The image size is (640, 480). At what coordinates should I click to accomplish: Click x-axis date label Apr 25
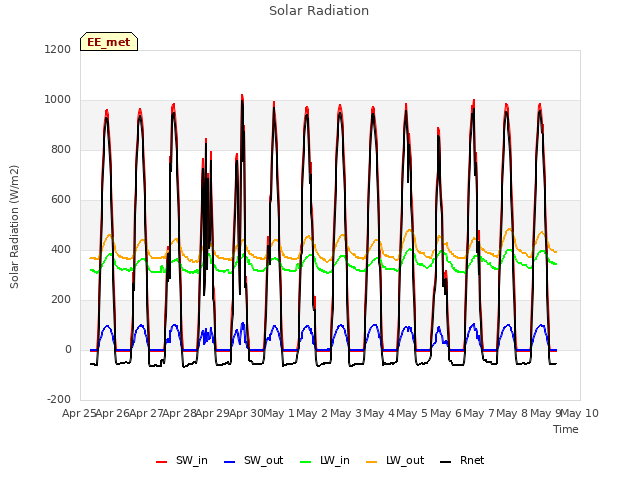(x=79, y=413)
